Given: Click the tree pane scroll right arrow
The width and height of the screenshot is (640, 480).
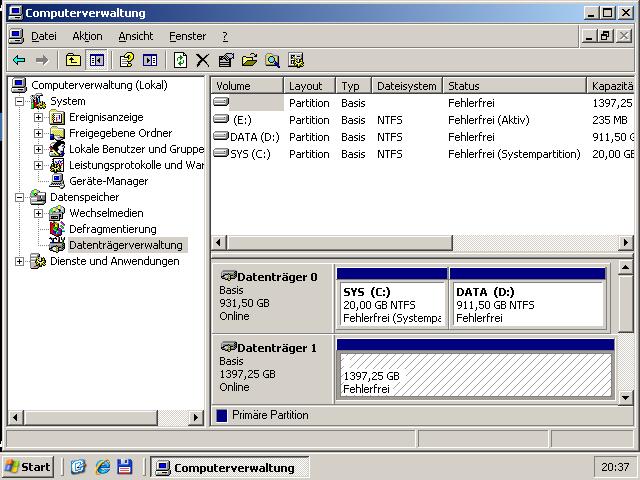Looking at the screenshot, I should point(196,418).
